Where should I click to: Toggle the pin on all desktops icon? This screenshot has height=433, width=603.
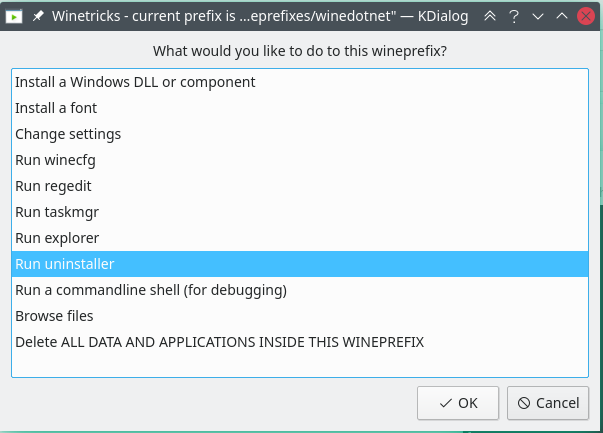39,17
